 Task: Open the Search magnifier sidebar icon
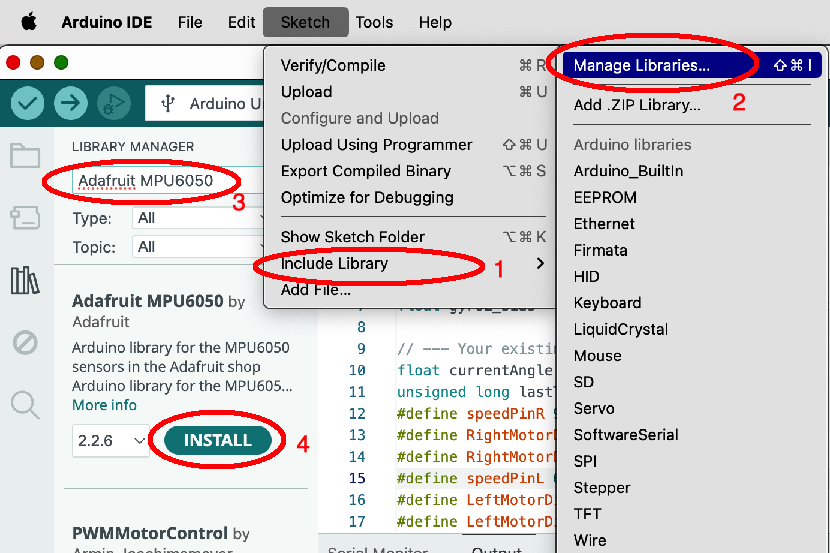(25, 405)
